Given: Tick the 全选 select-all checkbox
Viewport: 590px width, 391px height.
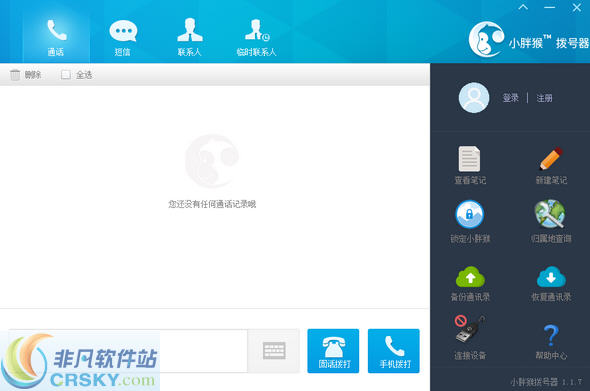Looking at the screenshot, I should (x=65, y=75).
